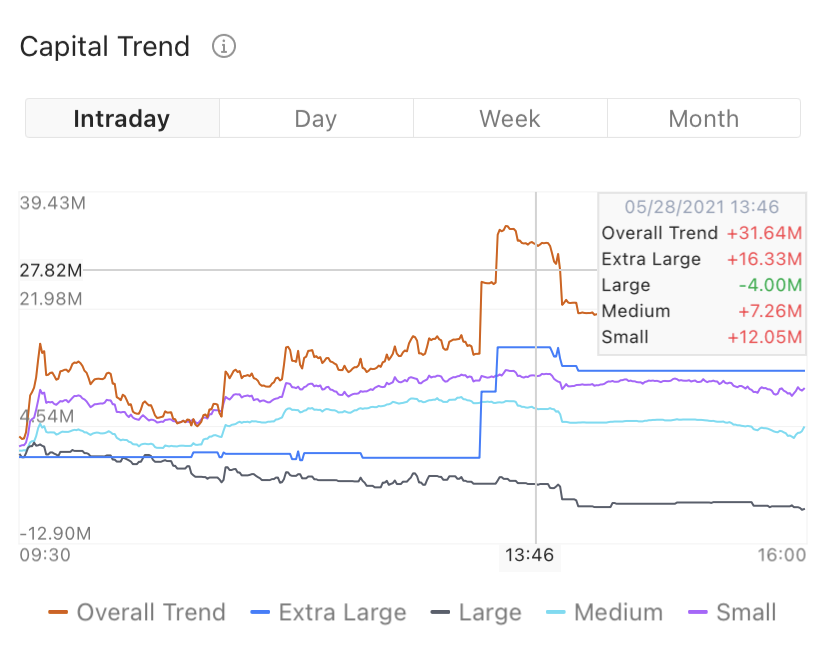827x649 pixels.
Task: Open the Capital Trend info icon
Action: (224, 46)
